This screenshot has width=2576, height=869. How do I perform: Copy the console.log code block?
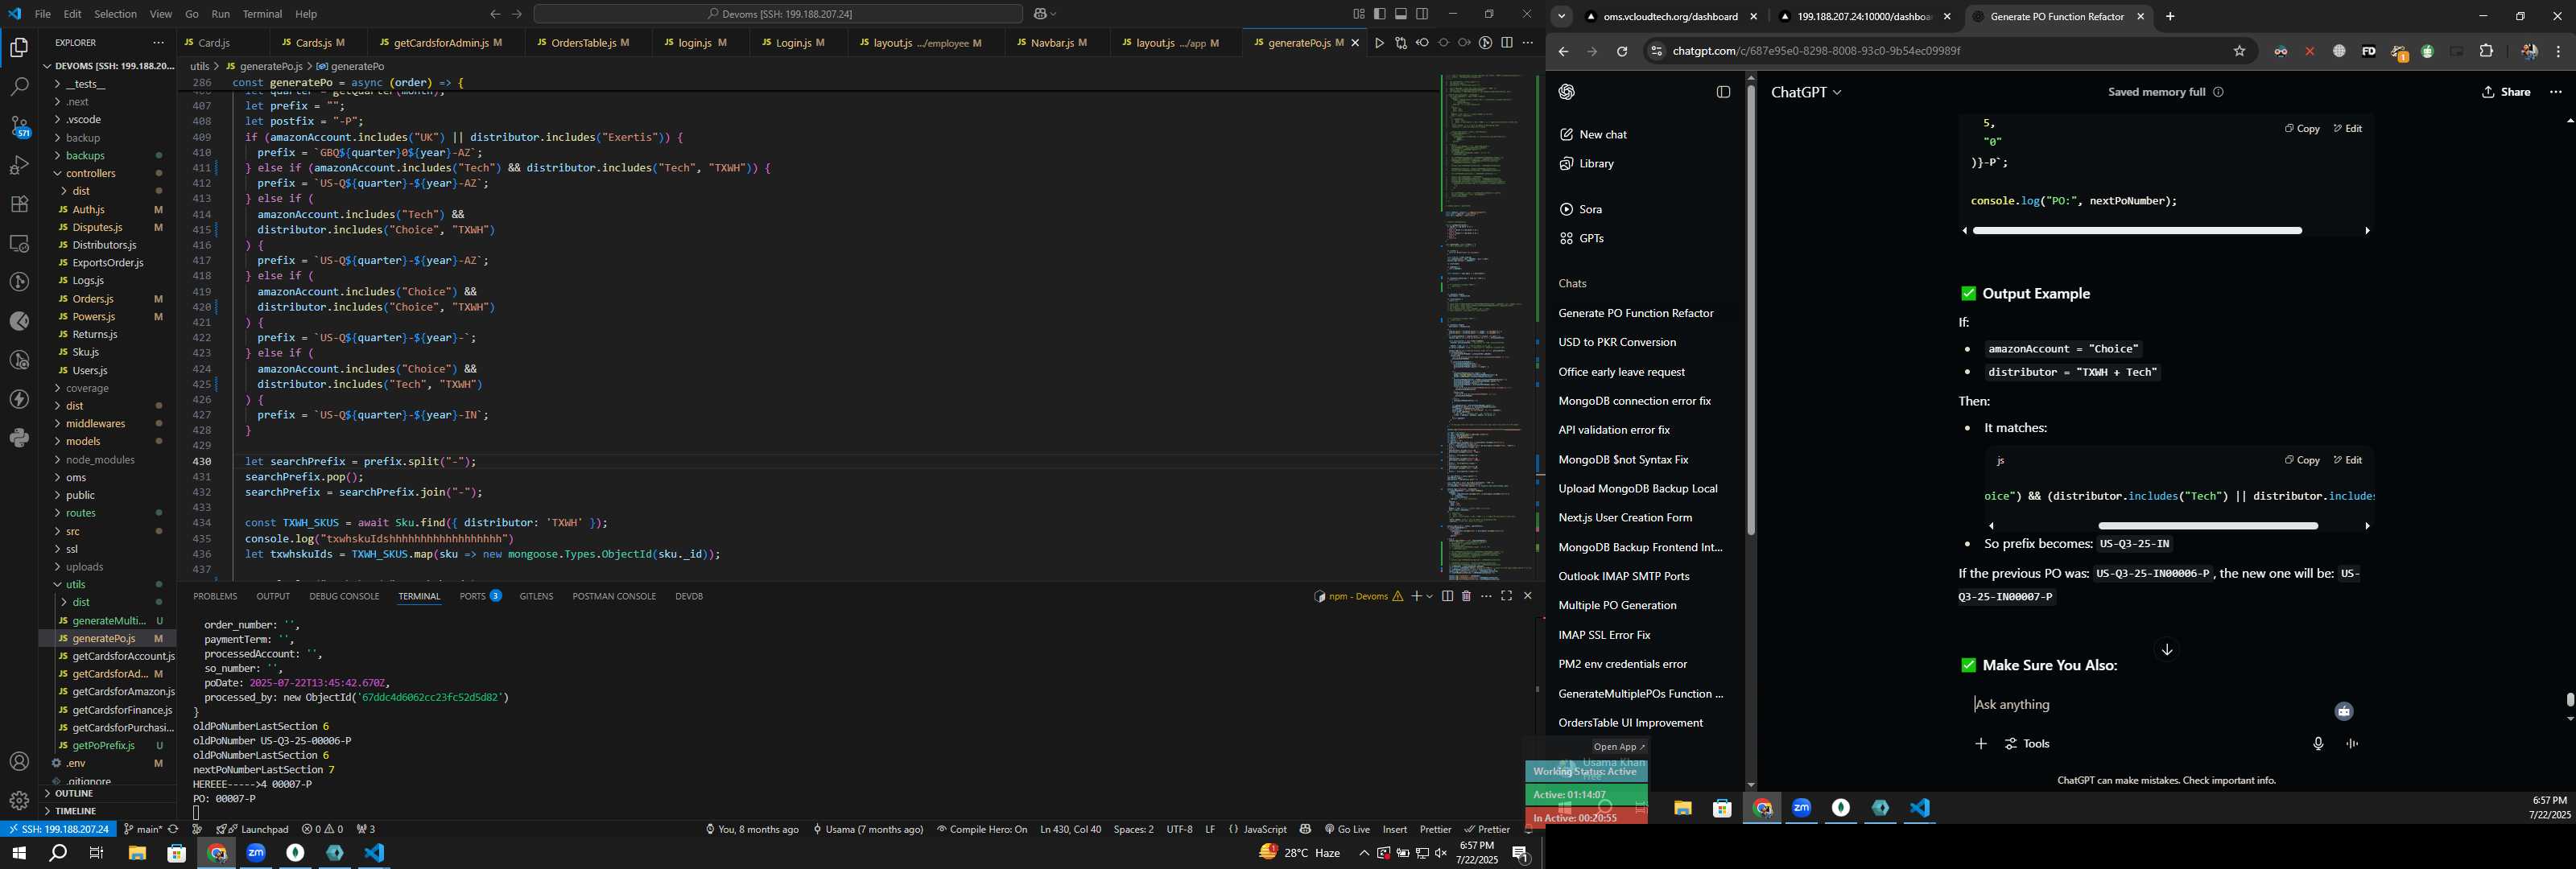(x=2302, y=128)
